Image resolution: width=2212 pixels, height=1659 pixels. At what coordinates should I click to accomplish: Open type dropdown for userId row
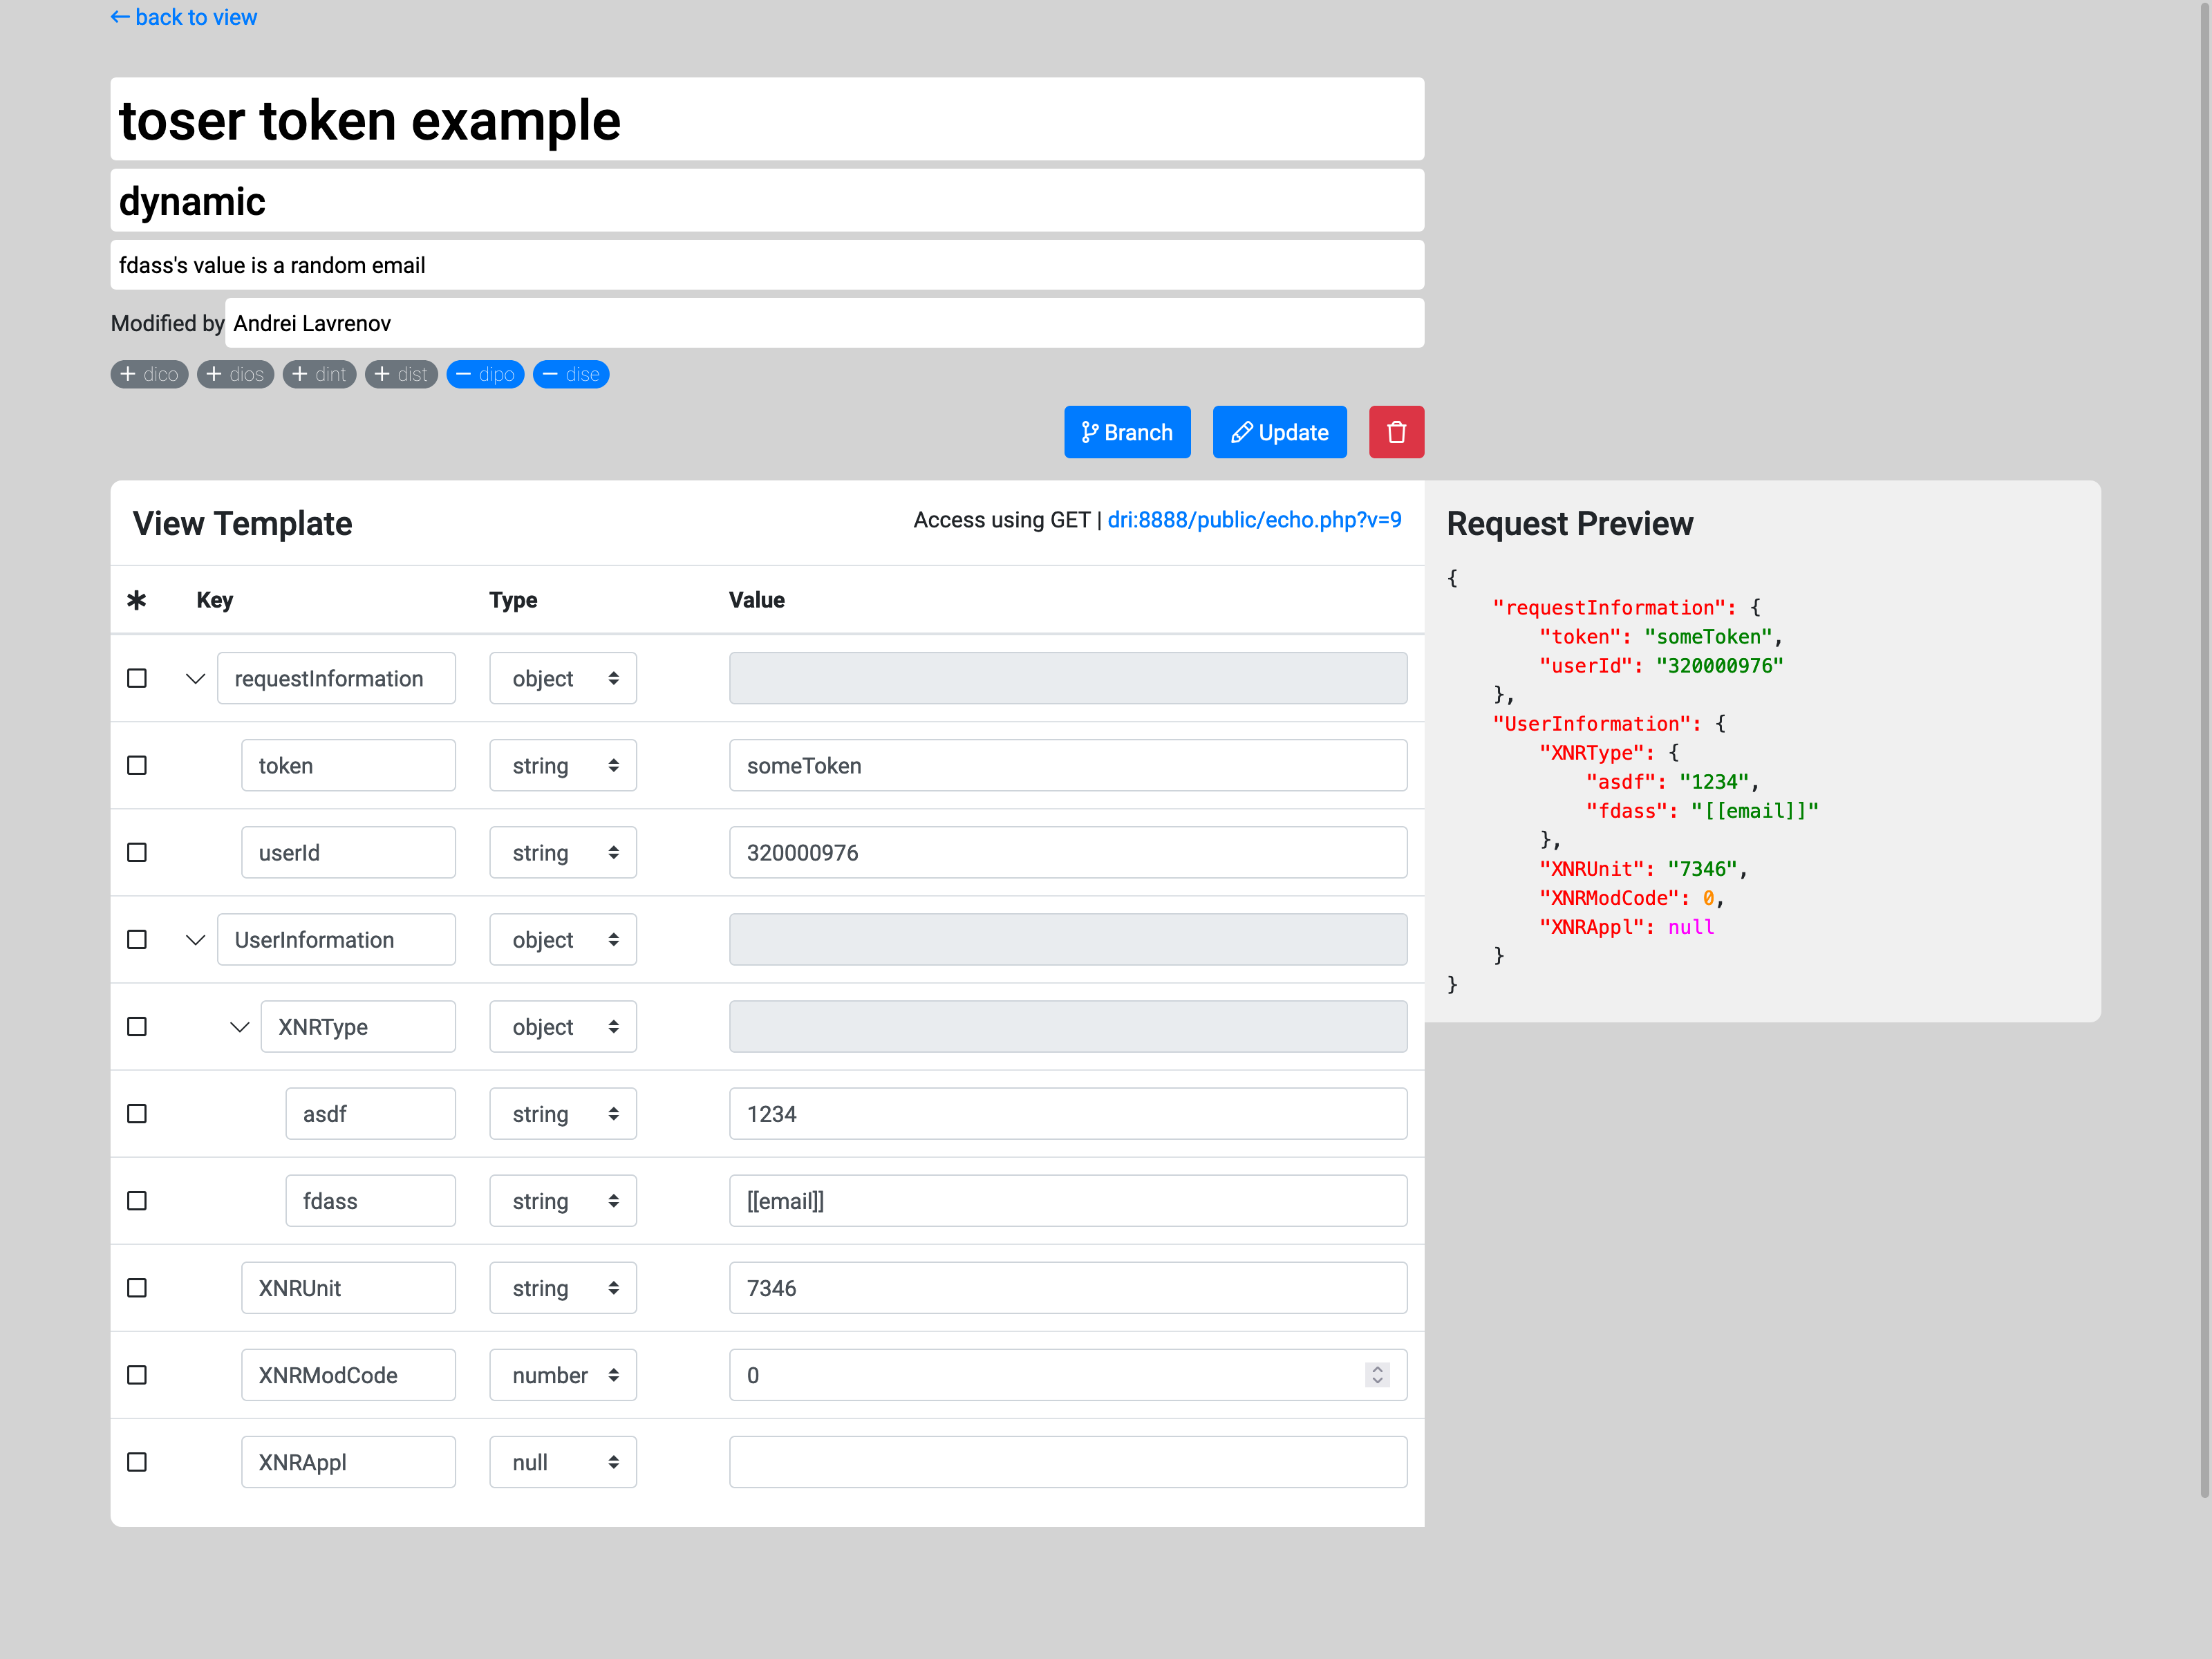563,853
